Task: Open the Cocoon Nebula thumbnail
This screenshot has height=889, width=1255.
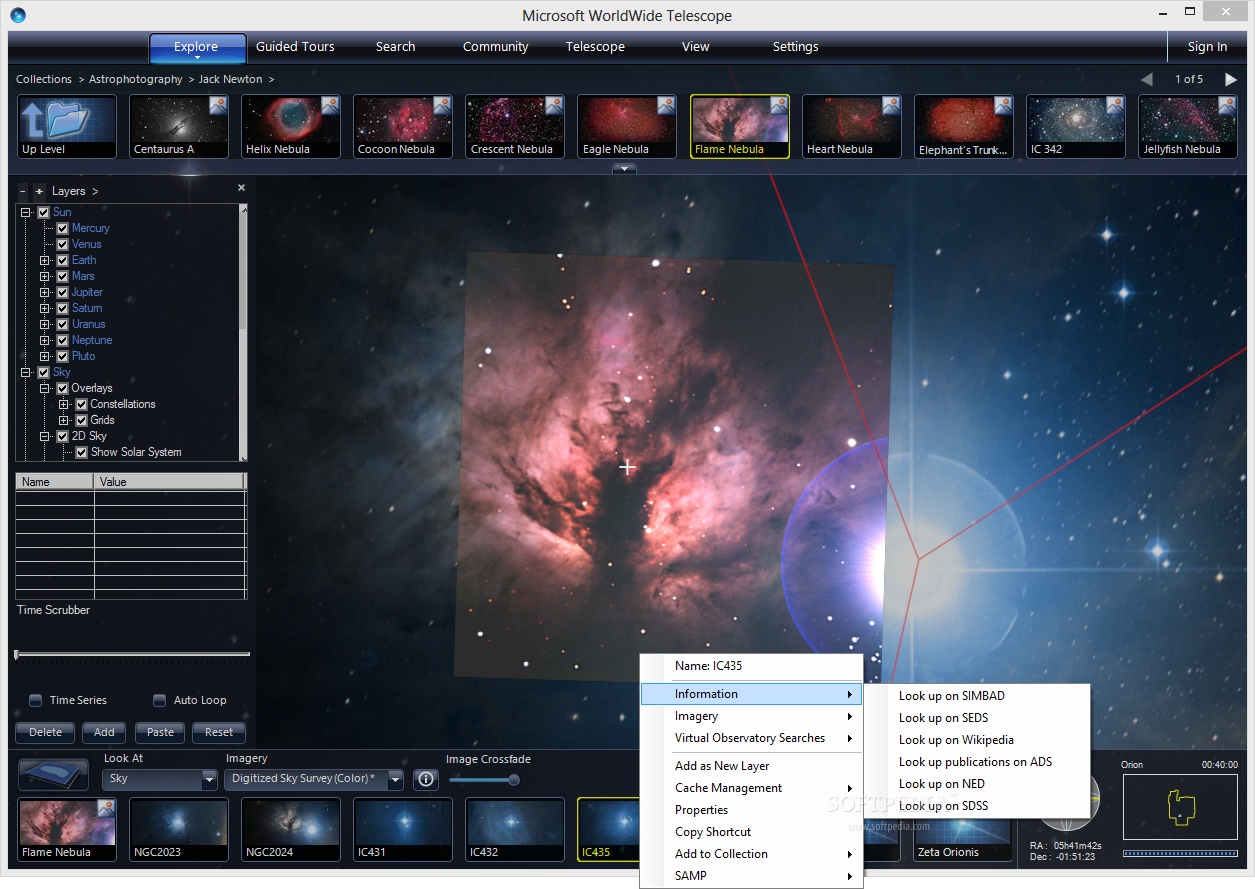Action: click(403, 127)
